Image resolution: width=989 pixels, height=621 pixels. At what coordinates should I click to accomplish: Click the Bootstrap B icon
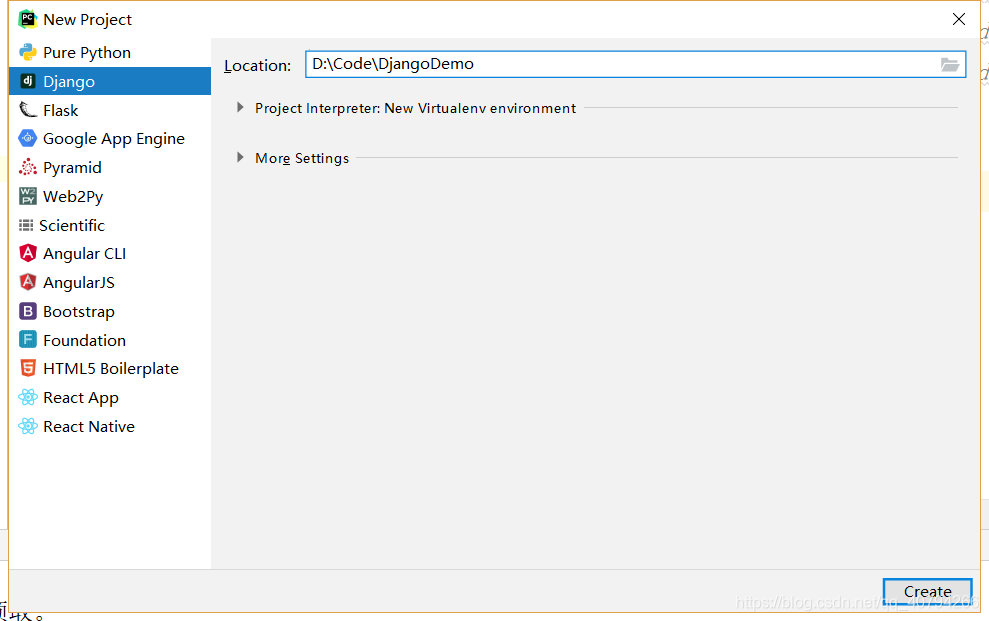[28, 311]
